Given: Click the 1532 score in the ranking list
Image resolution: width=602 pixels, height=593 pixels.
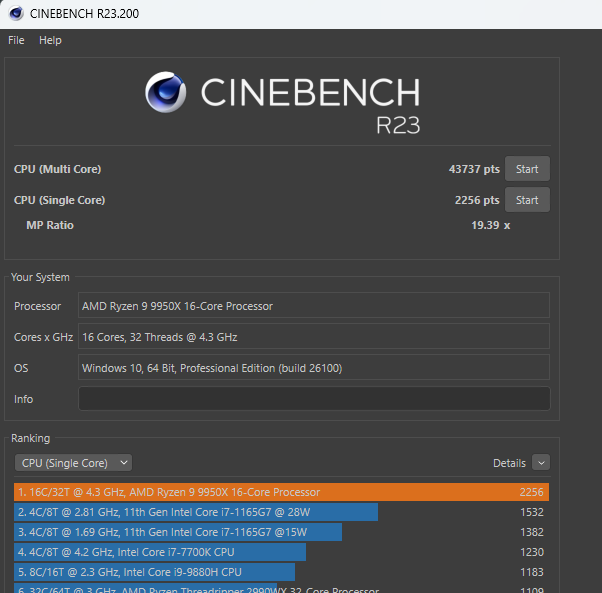Looking at the screenshot, I should point(532,512).
